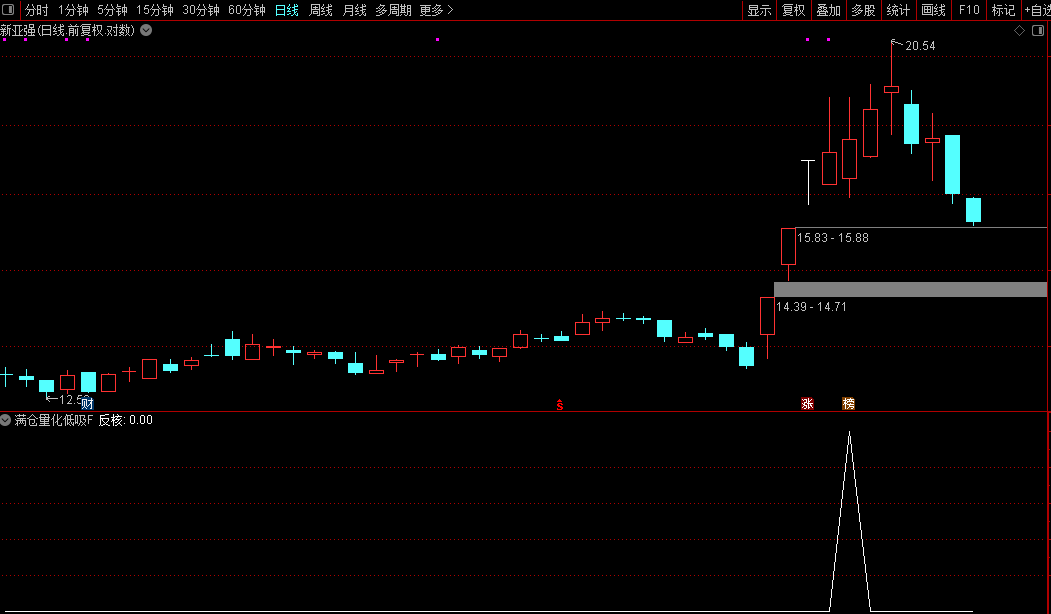Screen dimensions: 1051x614
Task: Select the candlestick at the 20.54 peak
Action: coord(891,89)
